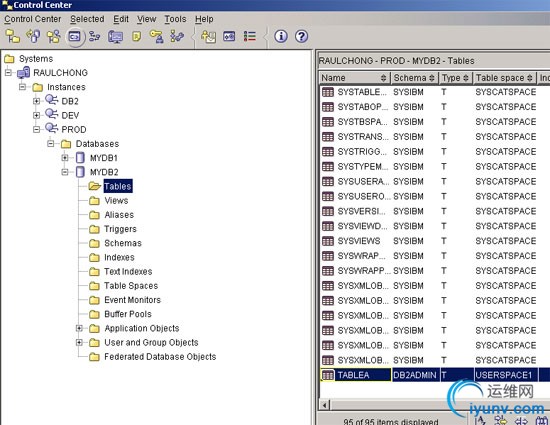Show the Legend list icon
Image resolution: width=550 pixels, height=425 pixels.
[x=250, y=36]
